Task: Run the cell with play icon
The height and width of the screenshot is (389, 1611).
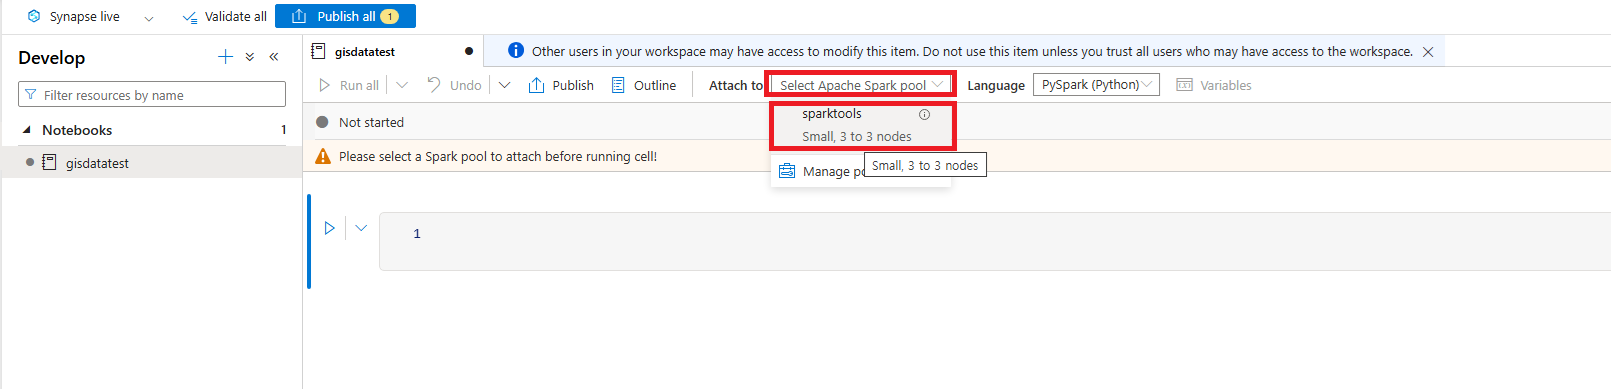Action: (329, 228)
